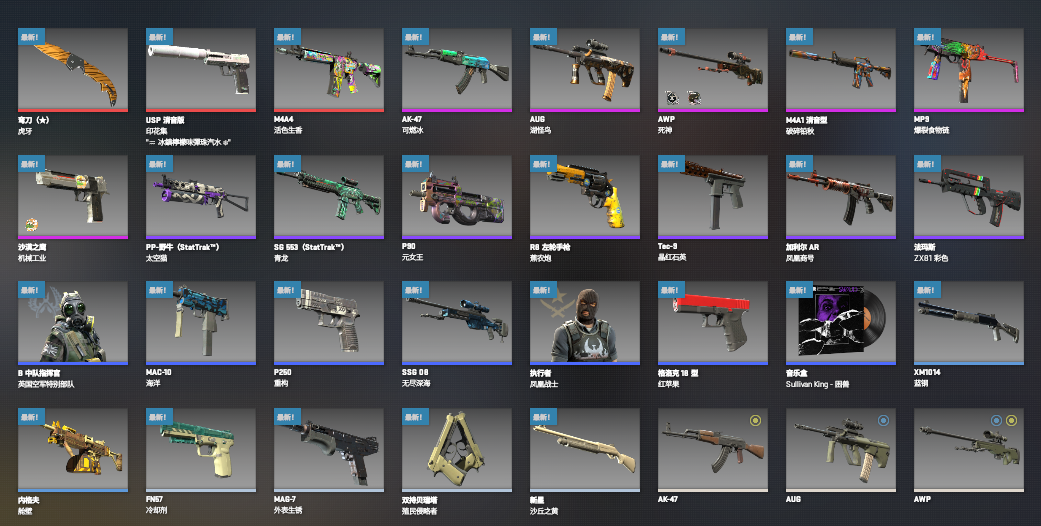Click the blue equipped-team circle on default AUG
The width and height of the screenshot is (1041, 526).
pyautogui.click(x=883, y=420)
